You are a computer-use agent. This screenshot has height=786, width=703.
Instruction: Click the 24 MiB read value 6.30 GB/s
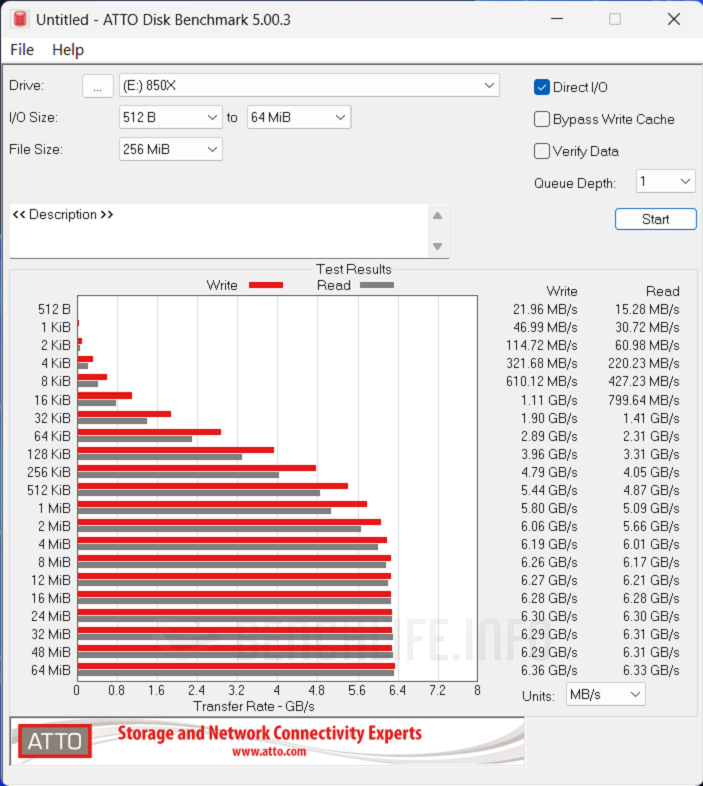(651, 616)
